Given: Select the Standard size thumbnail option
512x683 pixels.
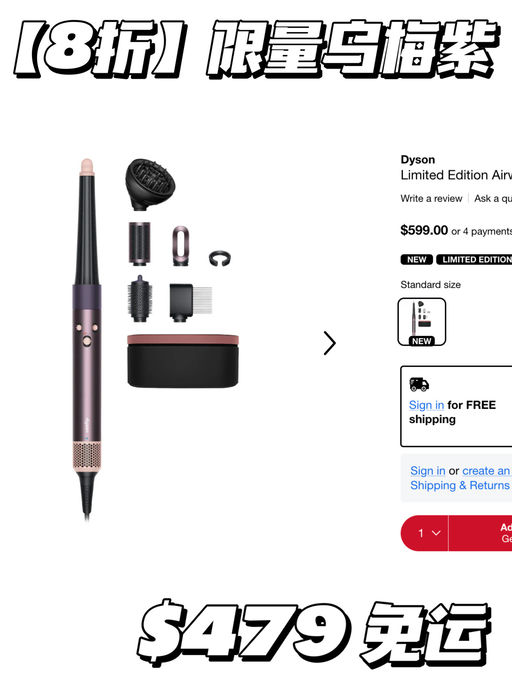Looking at the screenshot, I should click(x=422, y=322).
